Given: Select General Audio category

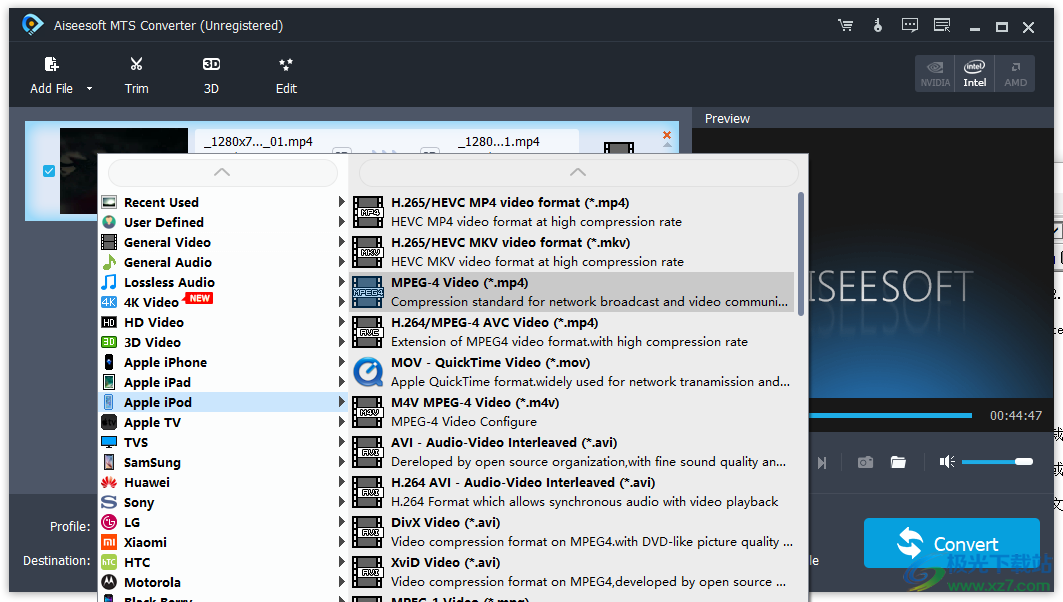Looking at the screenshot, I should (224, 262).
